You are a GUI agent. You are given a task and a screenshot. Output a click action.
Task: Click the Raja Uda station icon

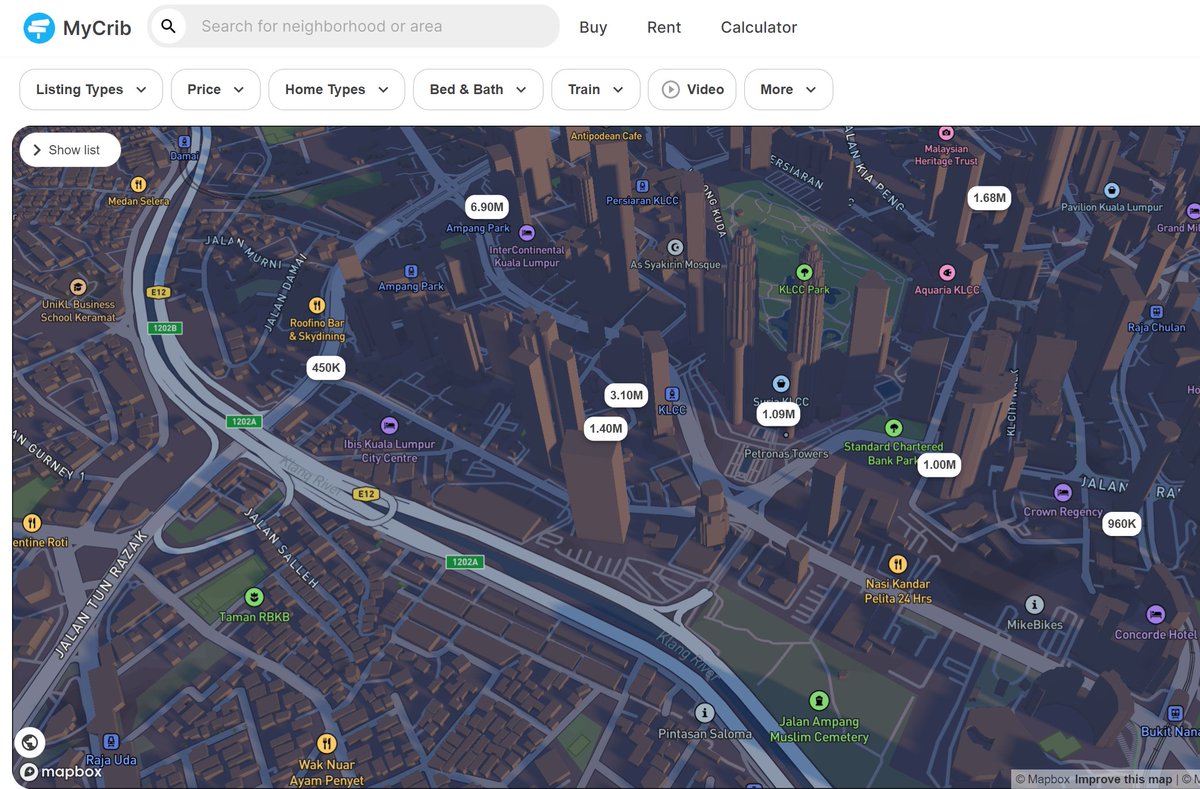tap(111, 741)
